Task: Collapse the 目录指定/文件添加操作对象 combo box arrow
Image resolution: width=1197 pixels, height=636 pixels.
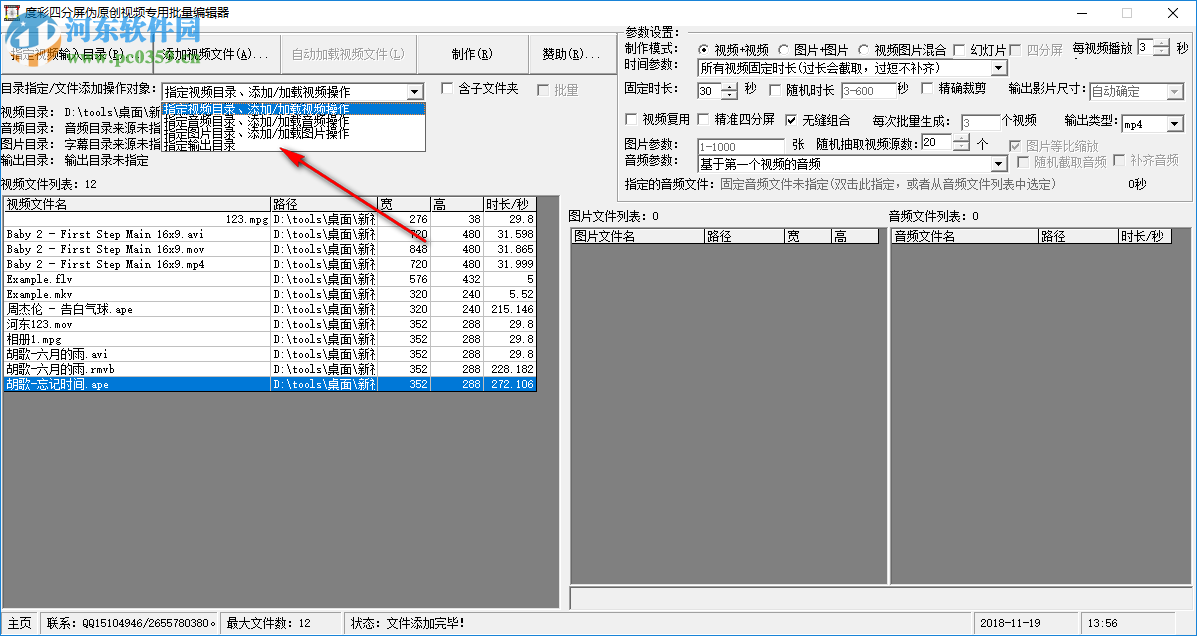Action: click(x=415, y=92)
